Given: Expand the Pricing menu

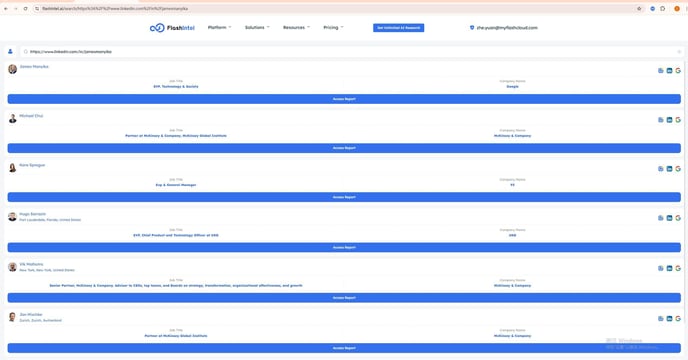Looking at the screenshot, I should (333, 27).
